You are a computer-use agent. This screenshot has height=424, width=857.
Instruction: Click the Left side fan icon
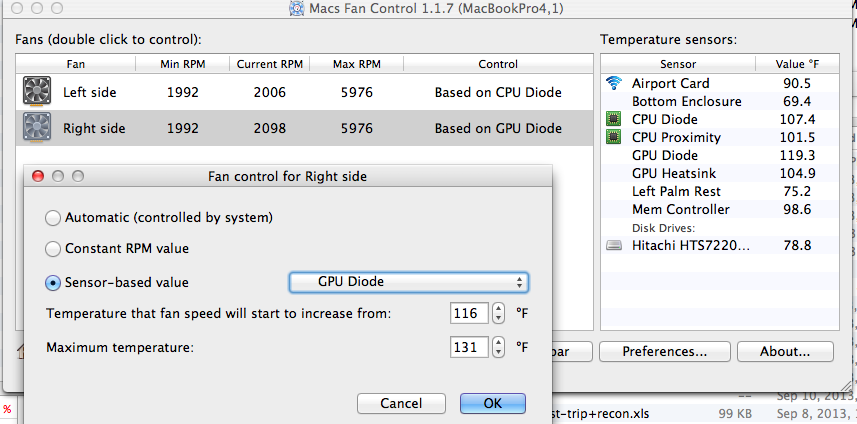point(37,91)
